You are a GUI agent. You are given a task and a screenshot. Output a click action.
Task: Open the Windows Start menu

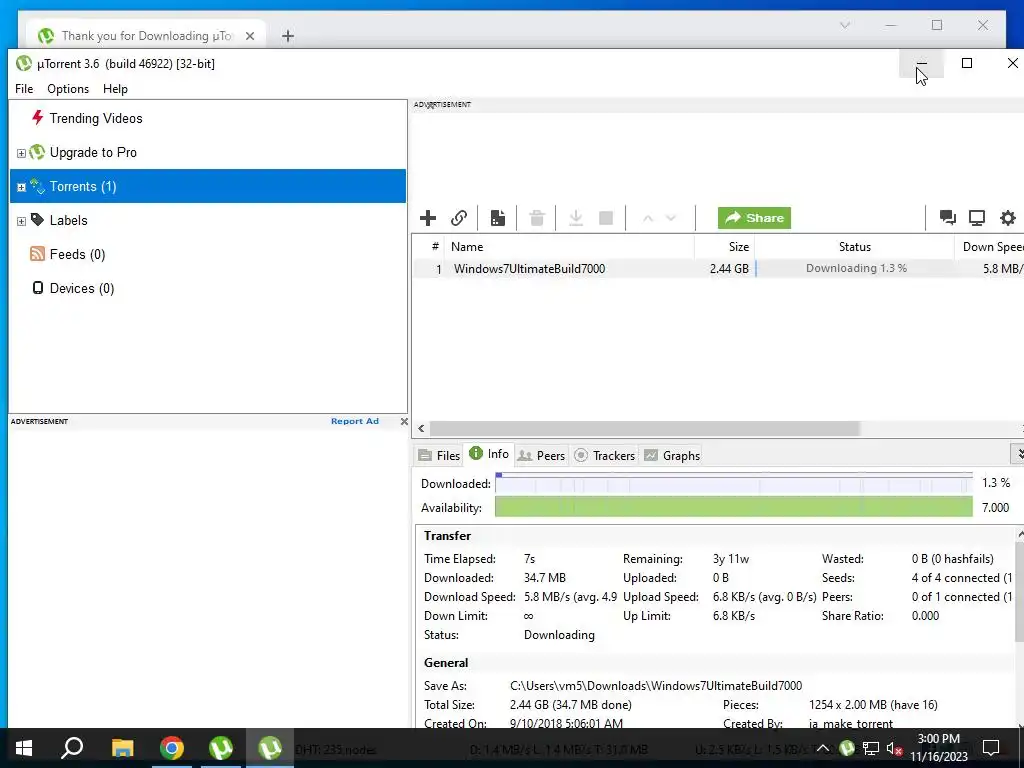24,748
